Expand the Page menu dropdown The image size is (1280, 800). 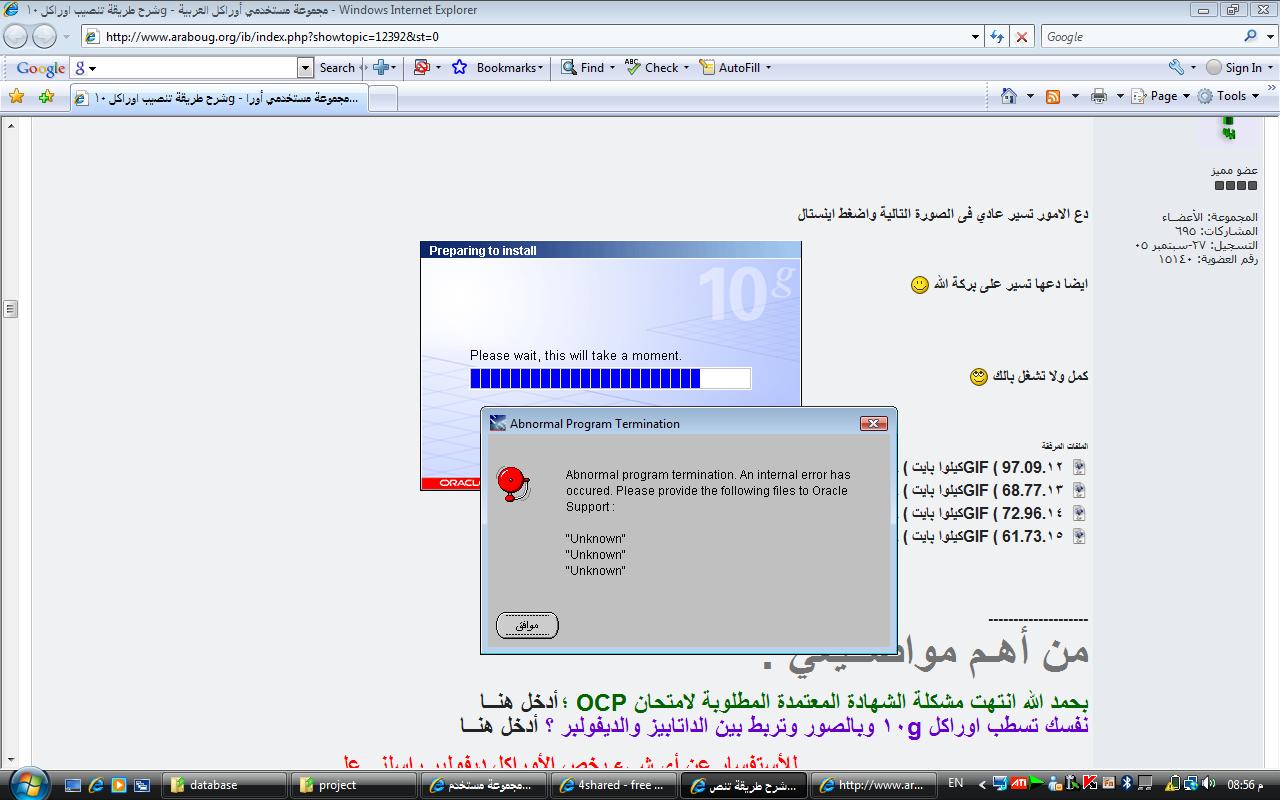(x=1169, y=96)
